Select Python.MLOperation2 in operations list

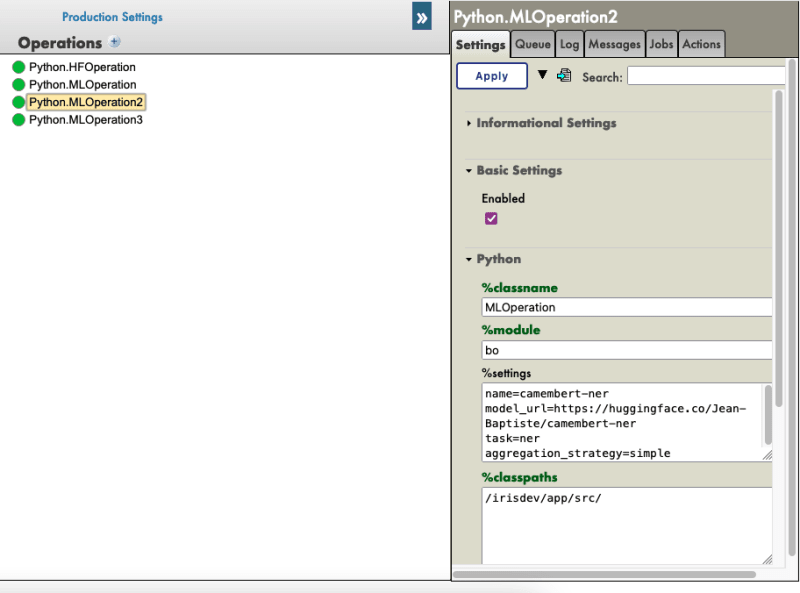pyautogui.click(x=86, y=102)
